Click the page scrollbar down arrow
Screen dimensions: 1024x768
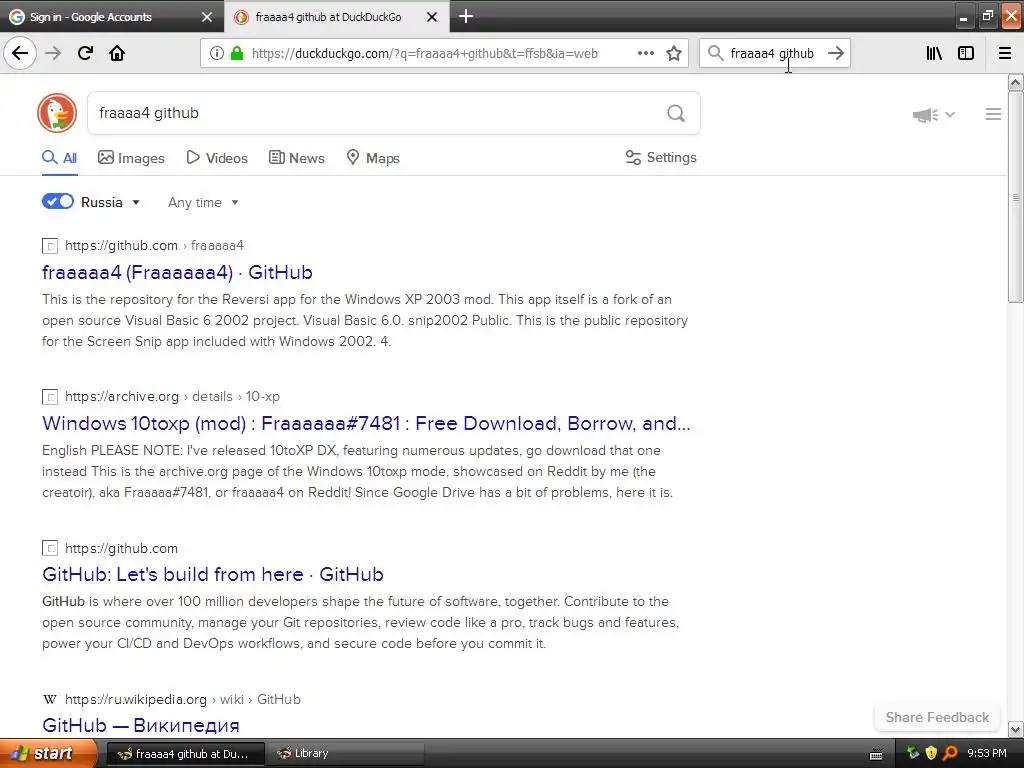(x=1015, y=729)
